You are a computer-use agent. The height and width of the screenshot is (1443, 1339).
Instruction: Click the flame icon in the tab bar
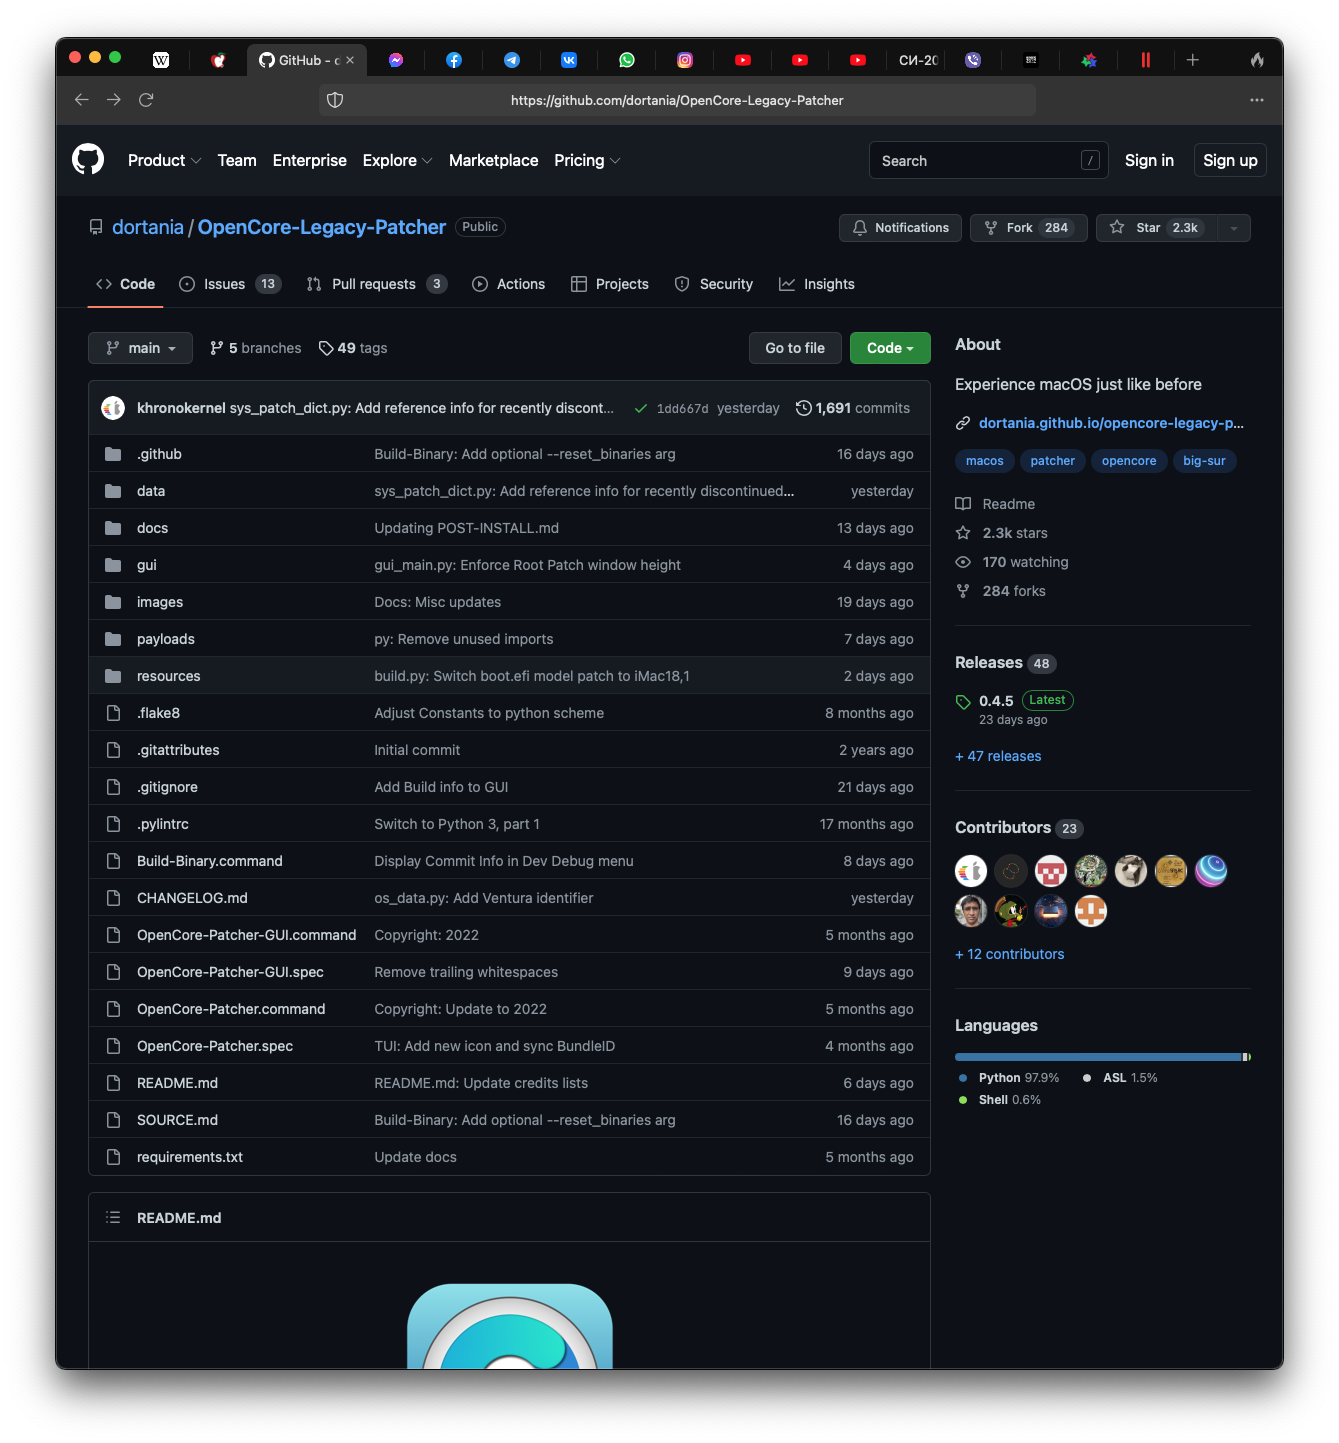click(x=1257, y=60)
